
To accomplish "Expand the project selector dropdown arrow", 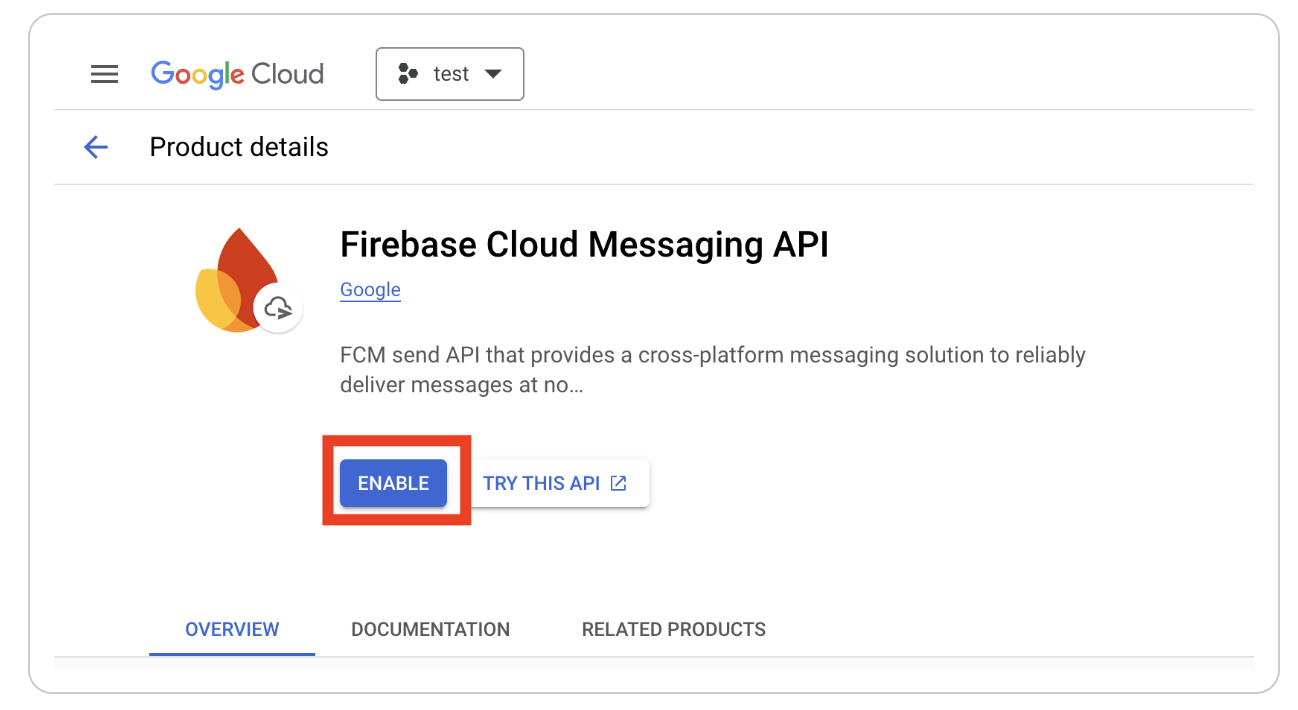I will (492, 74).
